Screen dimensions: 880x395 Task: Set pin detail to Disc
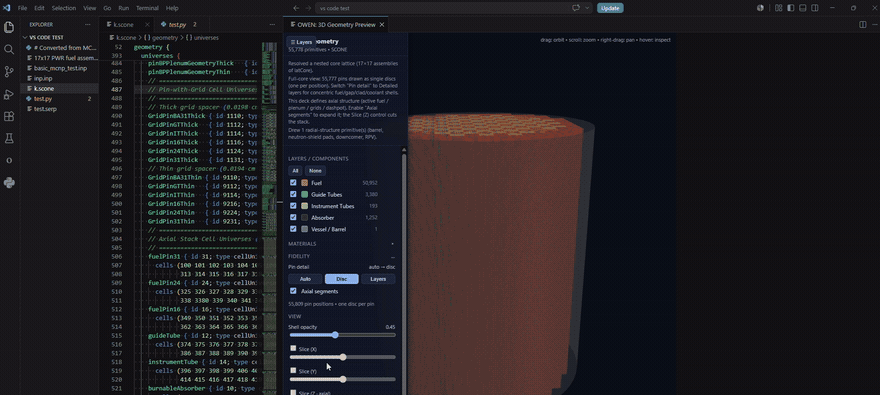pyautogui.click(x=341, y=279)
